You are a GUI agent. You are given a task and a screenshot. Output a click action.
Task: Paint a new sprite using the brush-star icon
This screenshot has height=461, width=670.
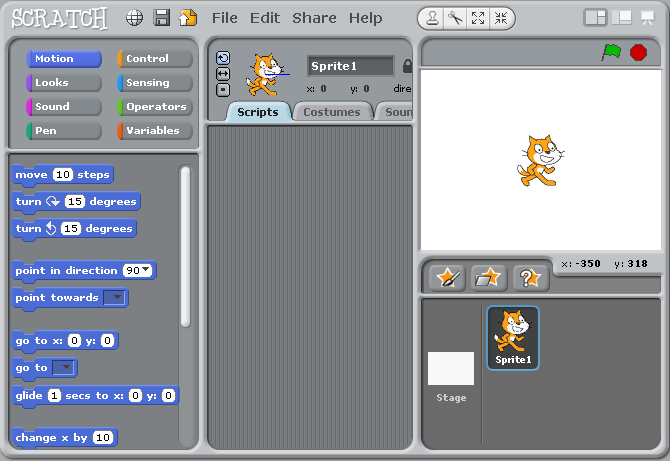click(x=447, y=277)
